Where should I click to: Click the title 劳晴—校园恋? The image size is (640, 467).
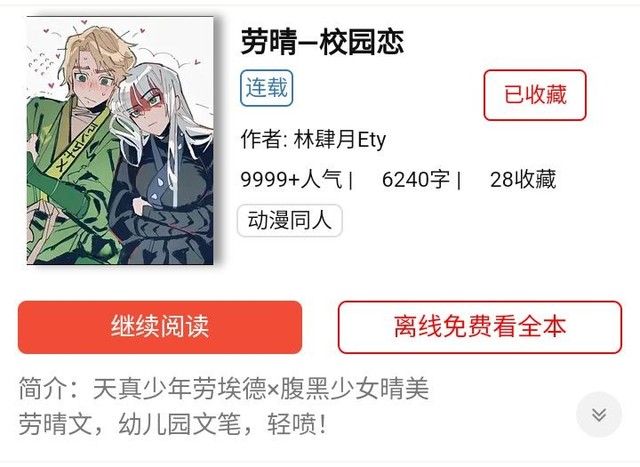click(x=322, y=42)
